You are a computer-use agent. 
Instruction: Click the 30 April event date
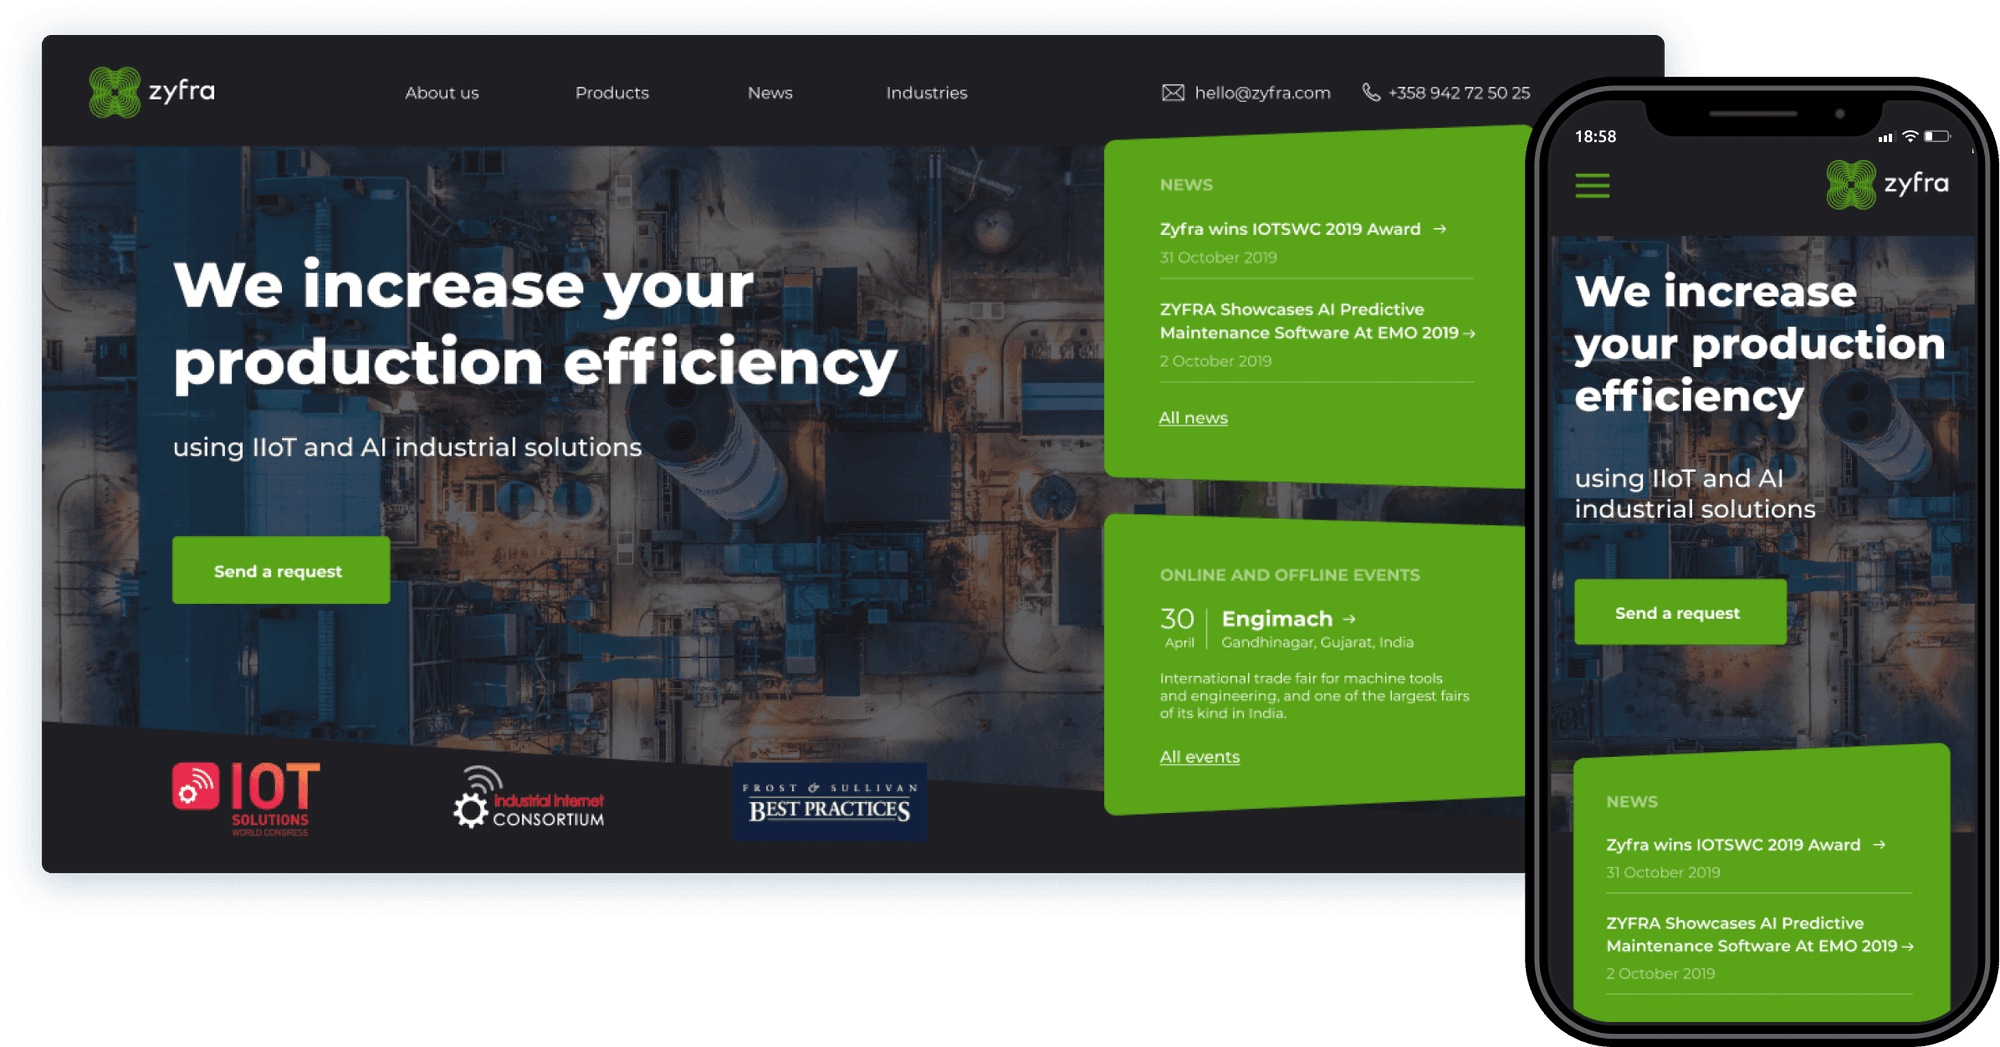(1178, 628)
